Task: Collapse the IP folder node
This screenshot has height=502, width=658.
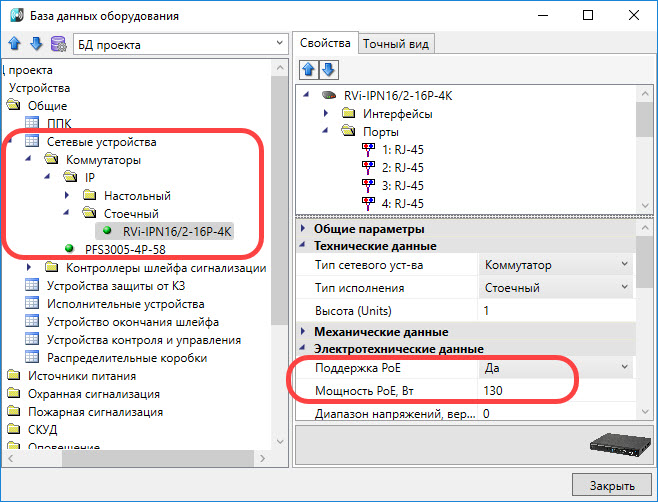Action: [47, 177]
